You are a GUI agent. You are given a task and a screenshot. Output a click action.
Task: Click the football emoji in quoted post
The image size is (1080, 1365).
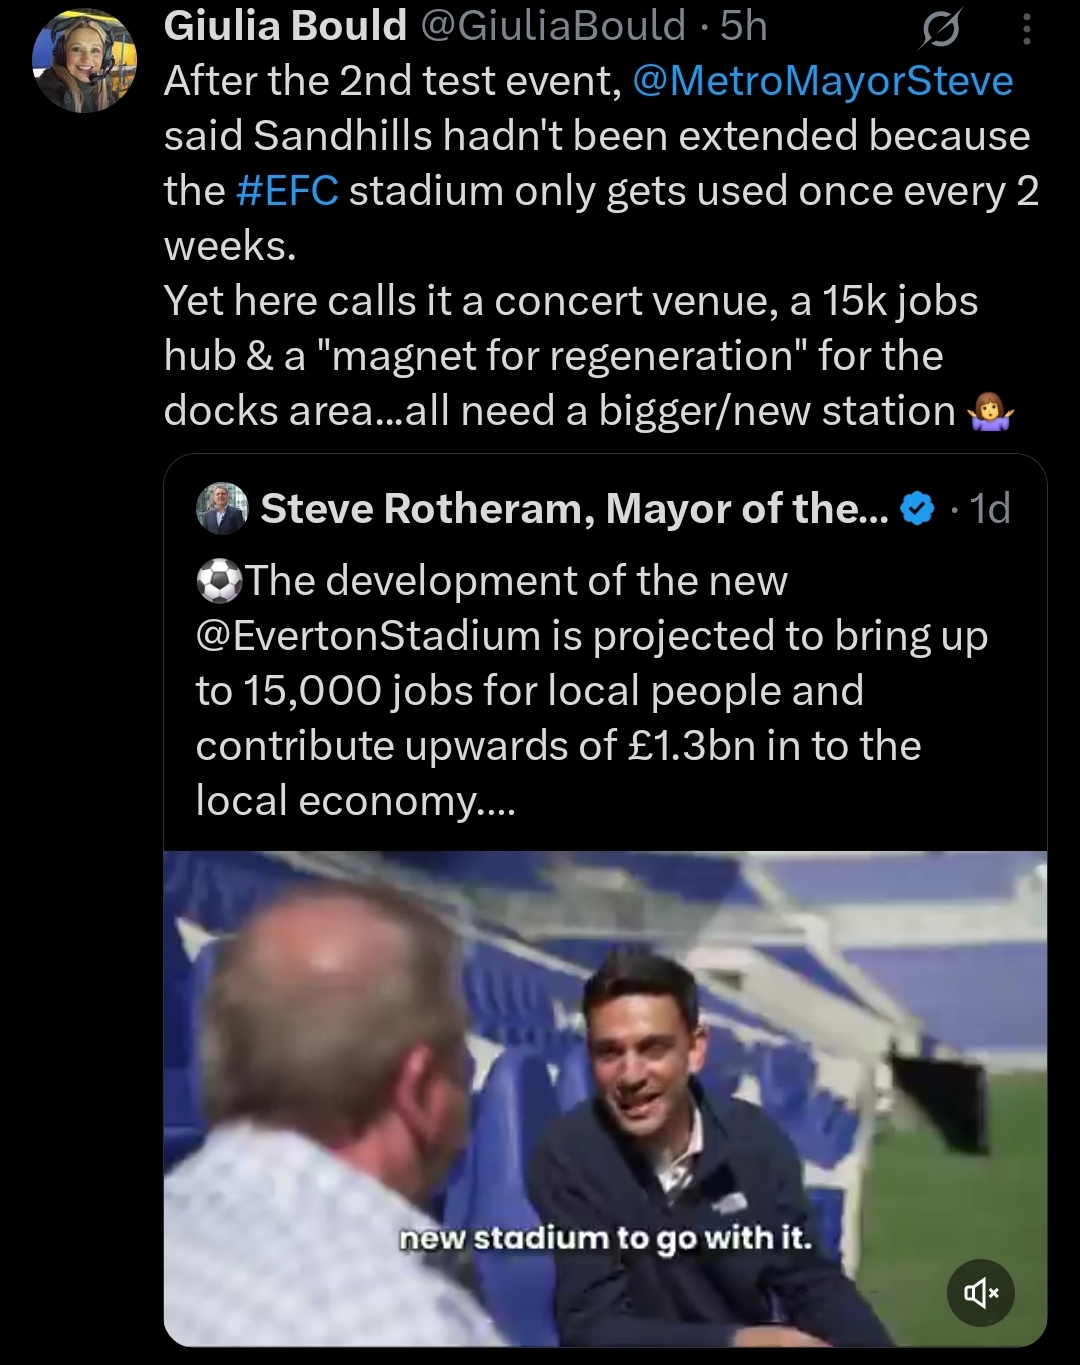coord(219,581)
